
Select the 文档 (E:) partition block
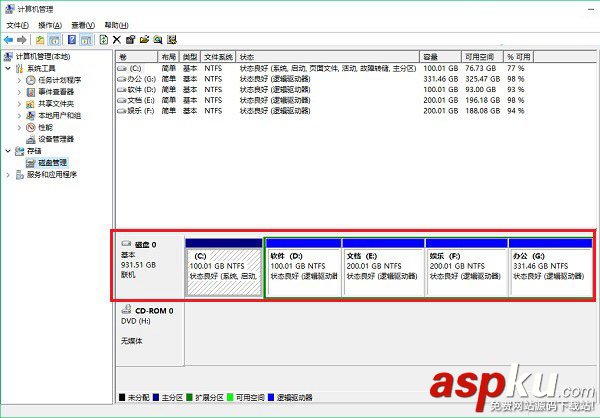coord(383,268)
